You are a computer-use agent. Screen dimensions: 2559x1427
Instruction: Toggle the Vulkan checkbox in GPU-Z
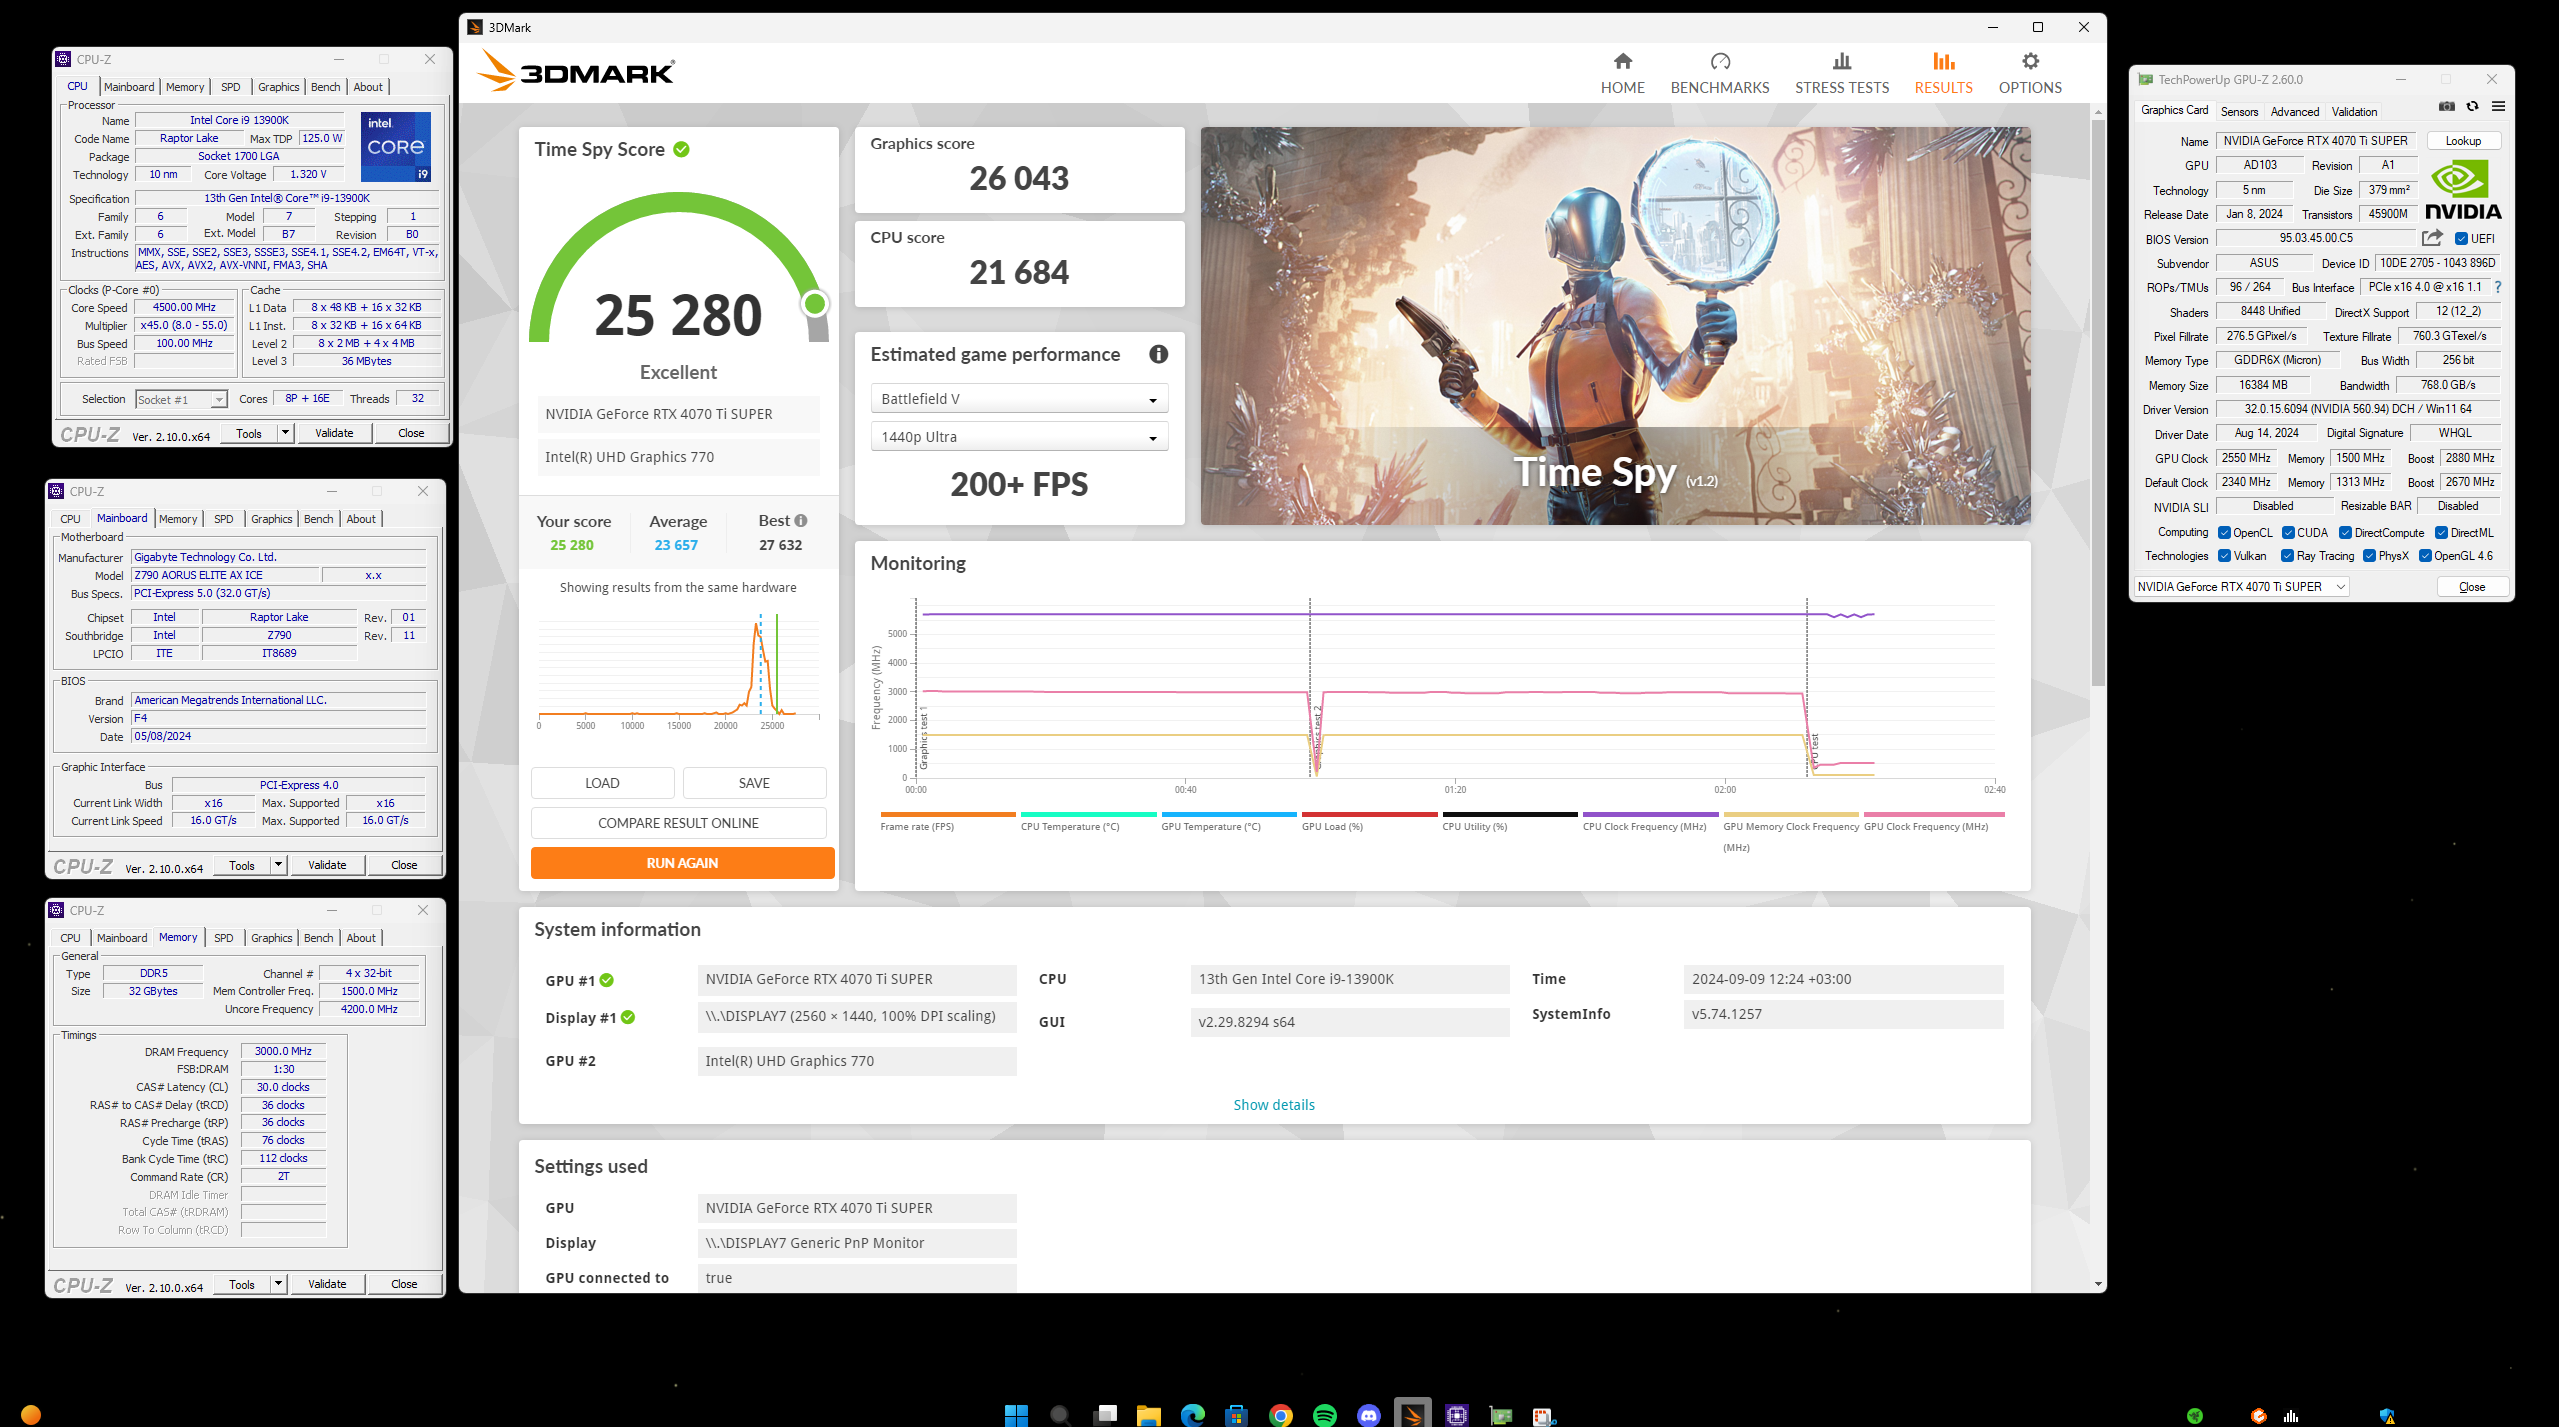2224,555
